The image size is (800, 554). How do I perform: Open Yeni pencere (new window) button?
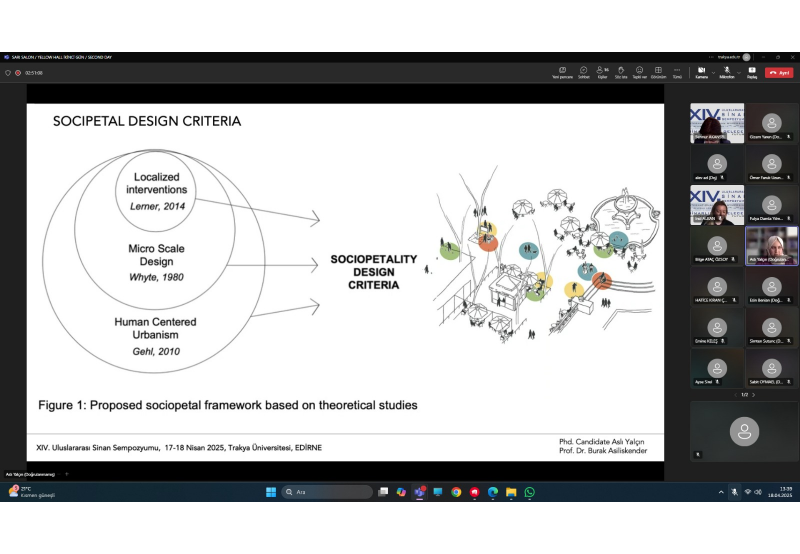(x=562, y=72)
